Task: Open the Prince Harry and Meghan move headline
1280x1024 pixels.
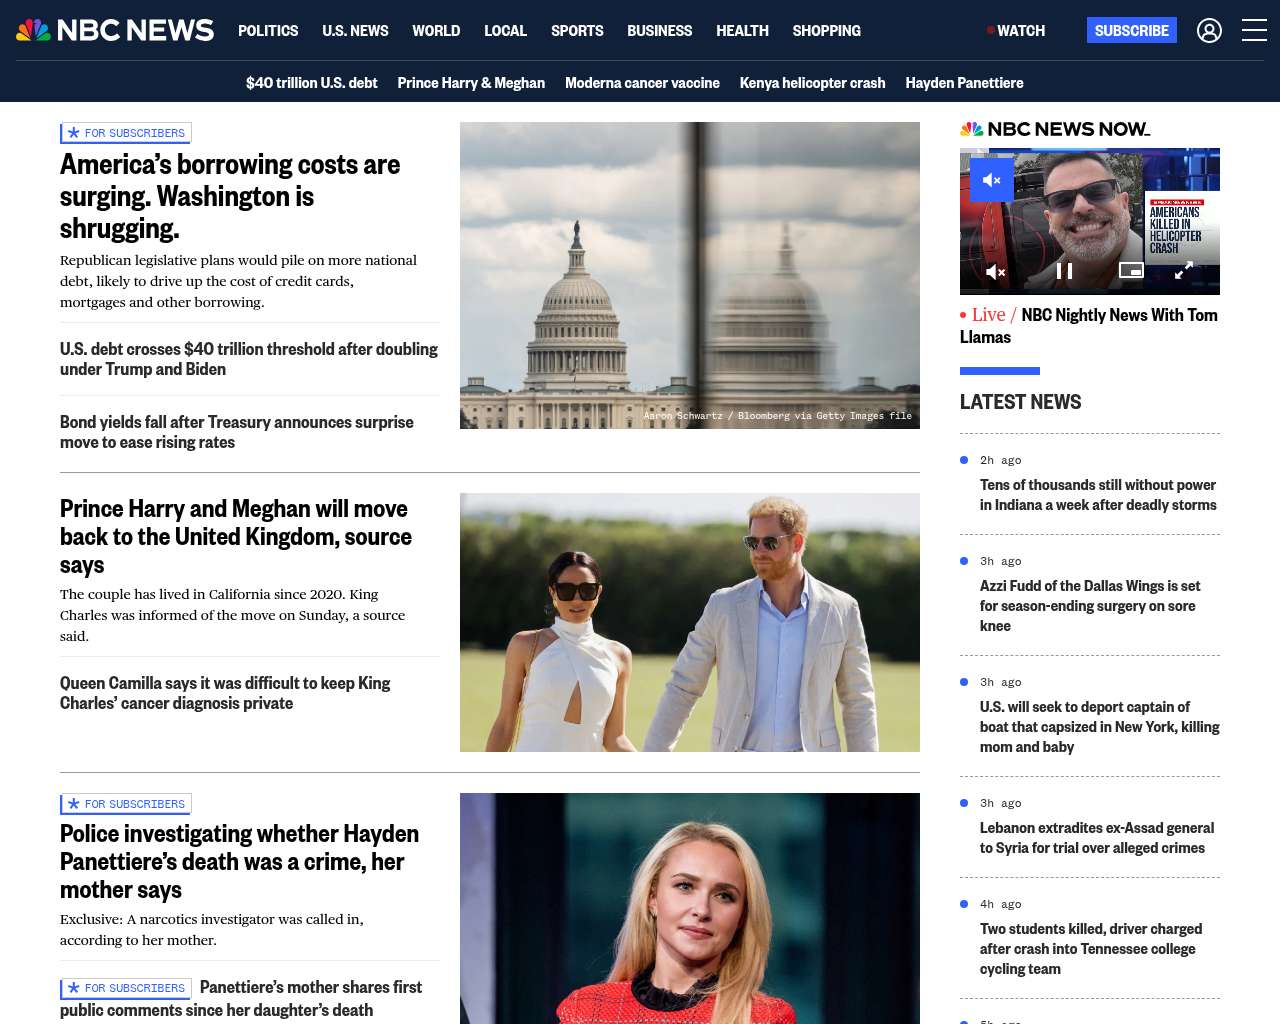Action: 236,537
